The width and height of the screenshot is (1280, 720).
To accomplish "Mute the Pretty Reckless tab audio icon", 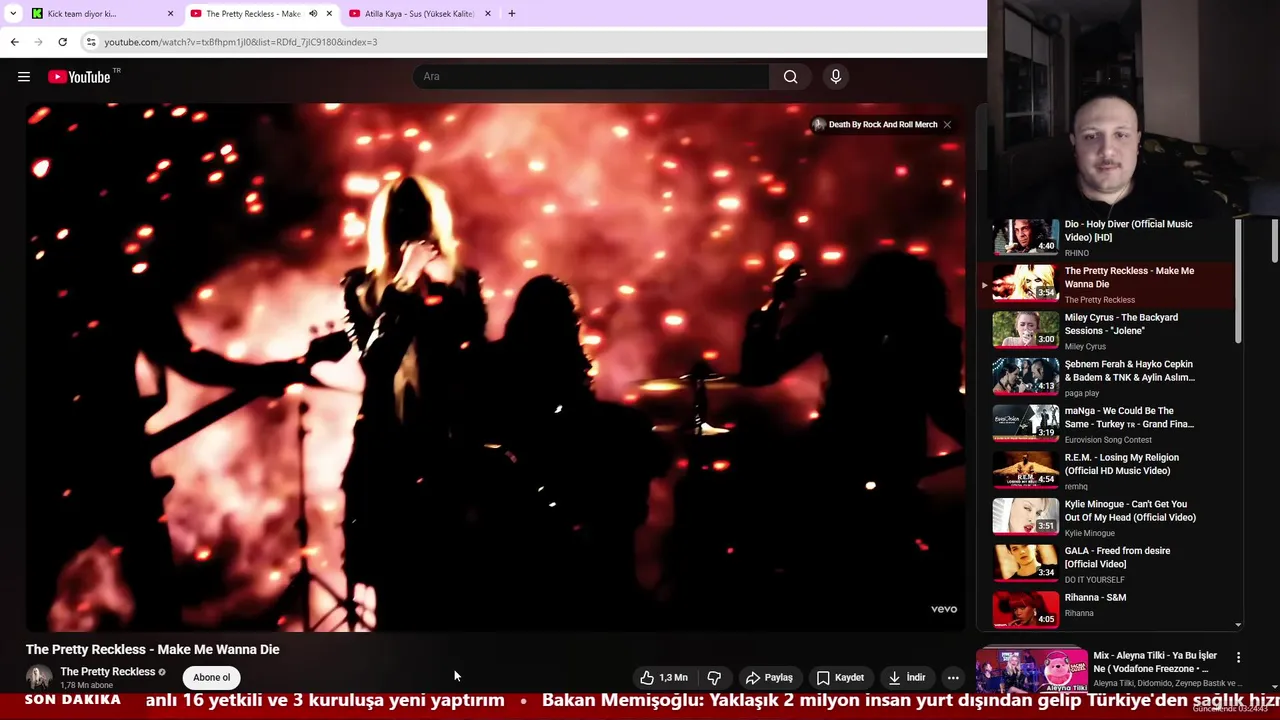I will [313, 14].
